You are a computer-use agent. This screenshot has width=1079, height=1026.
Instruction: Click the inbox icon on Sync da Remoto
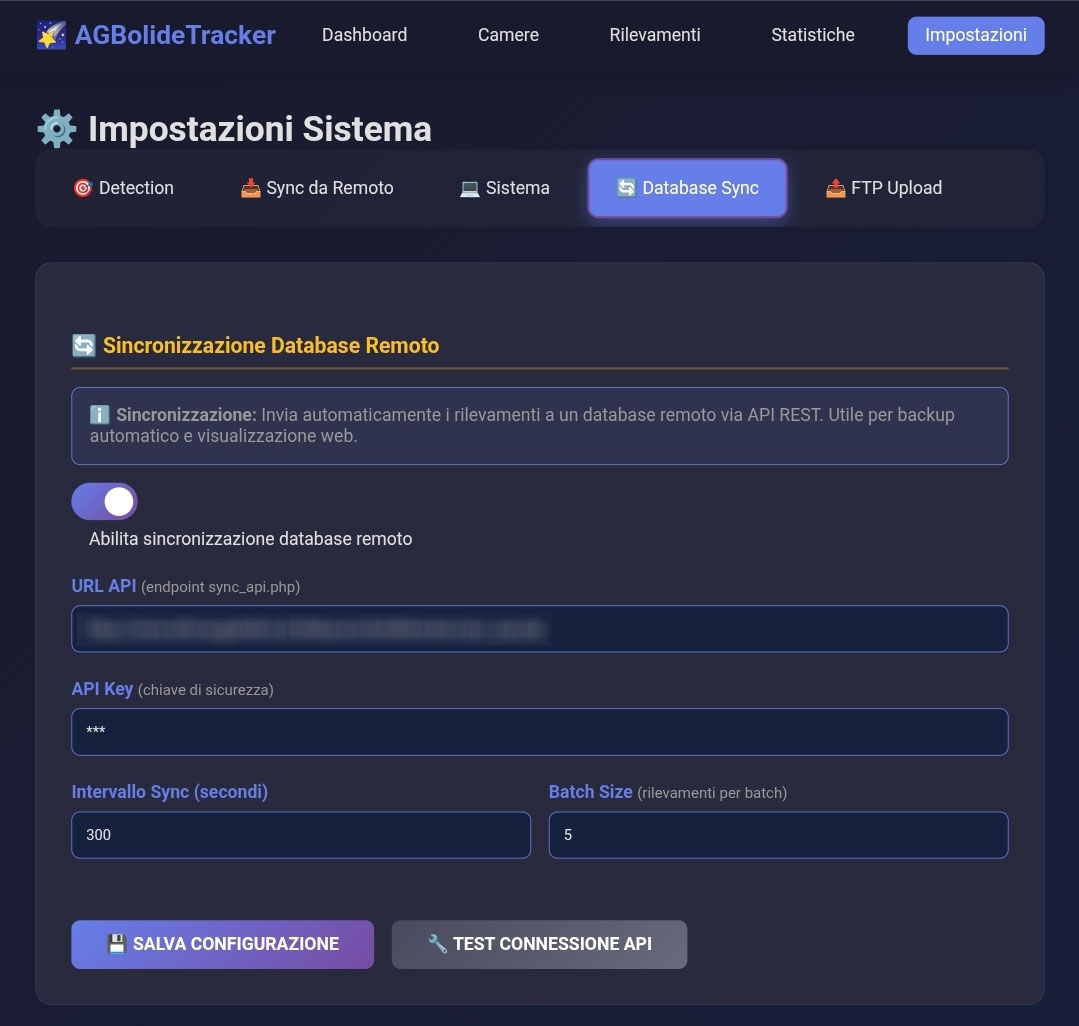pyautogui.click(x=250, y=188)
